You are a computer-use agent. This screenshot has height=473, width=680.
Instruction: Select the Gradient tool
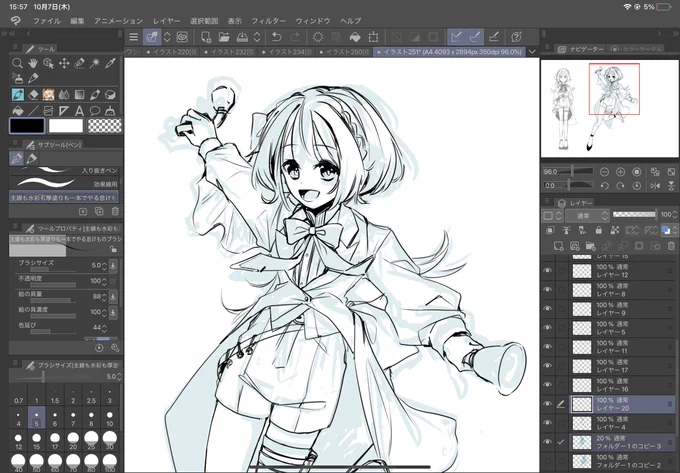pos(79,95)
